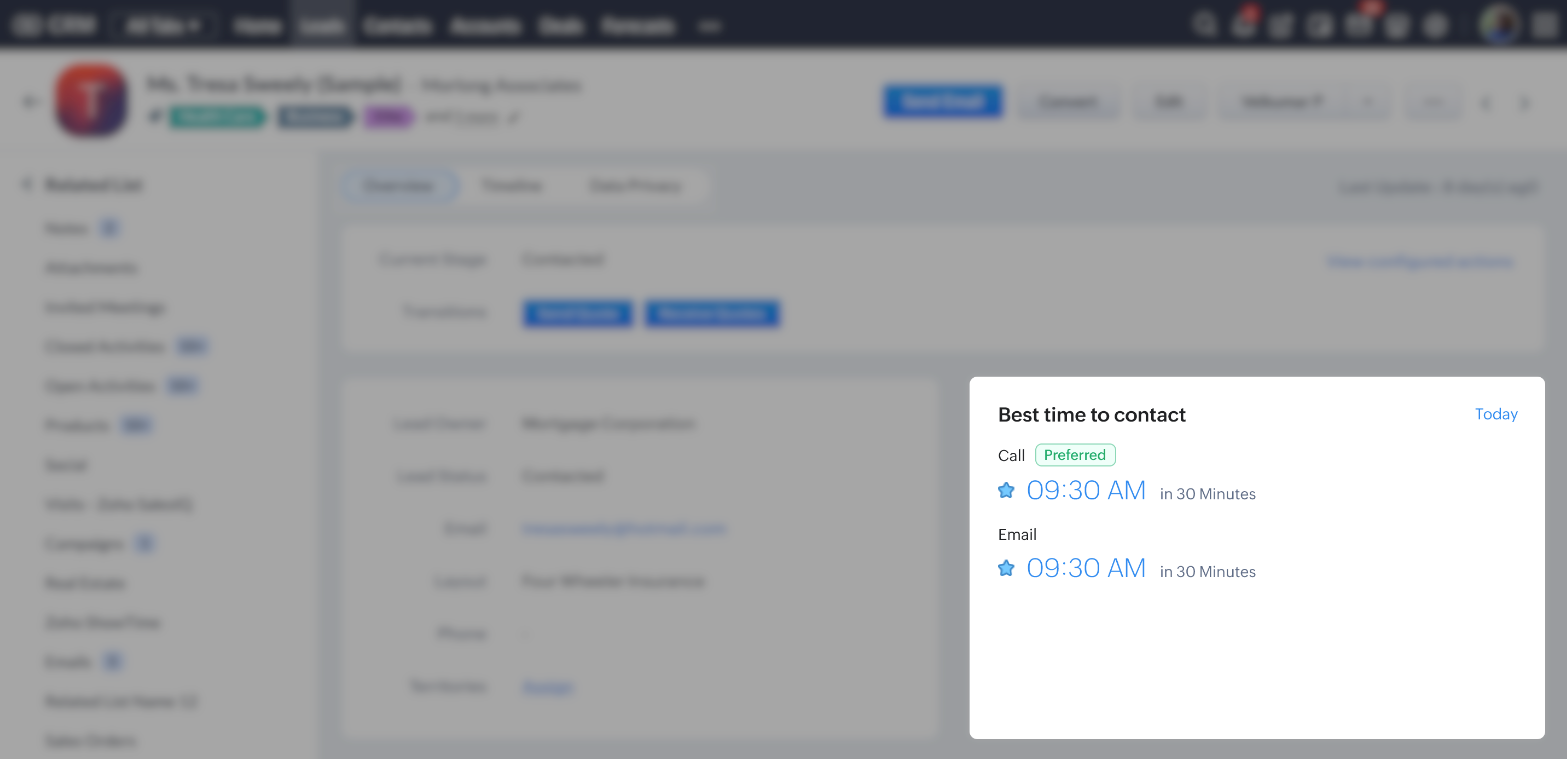Viewport: 1567px width, 759px height.
Task: Expand the more modules ellipsis menu
Action: tap(709, 26)
